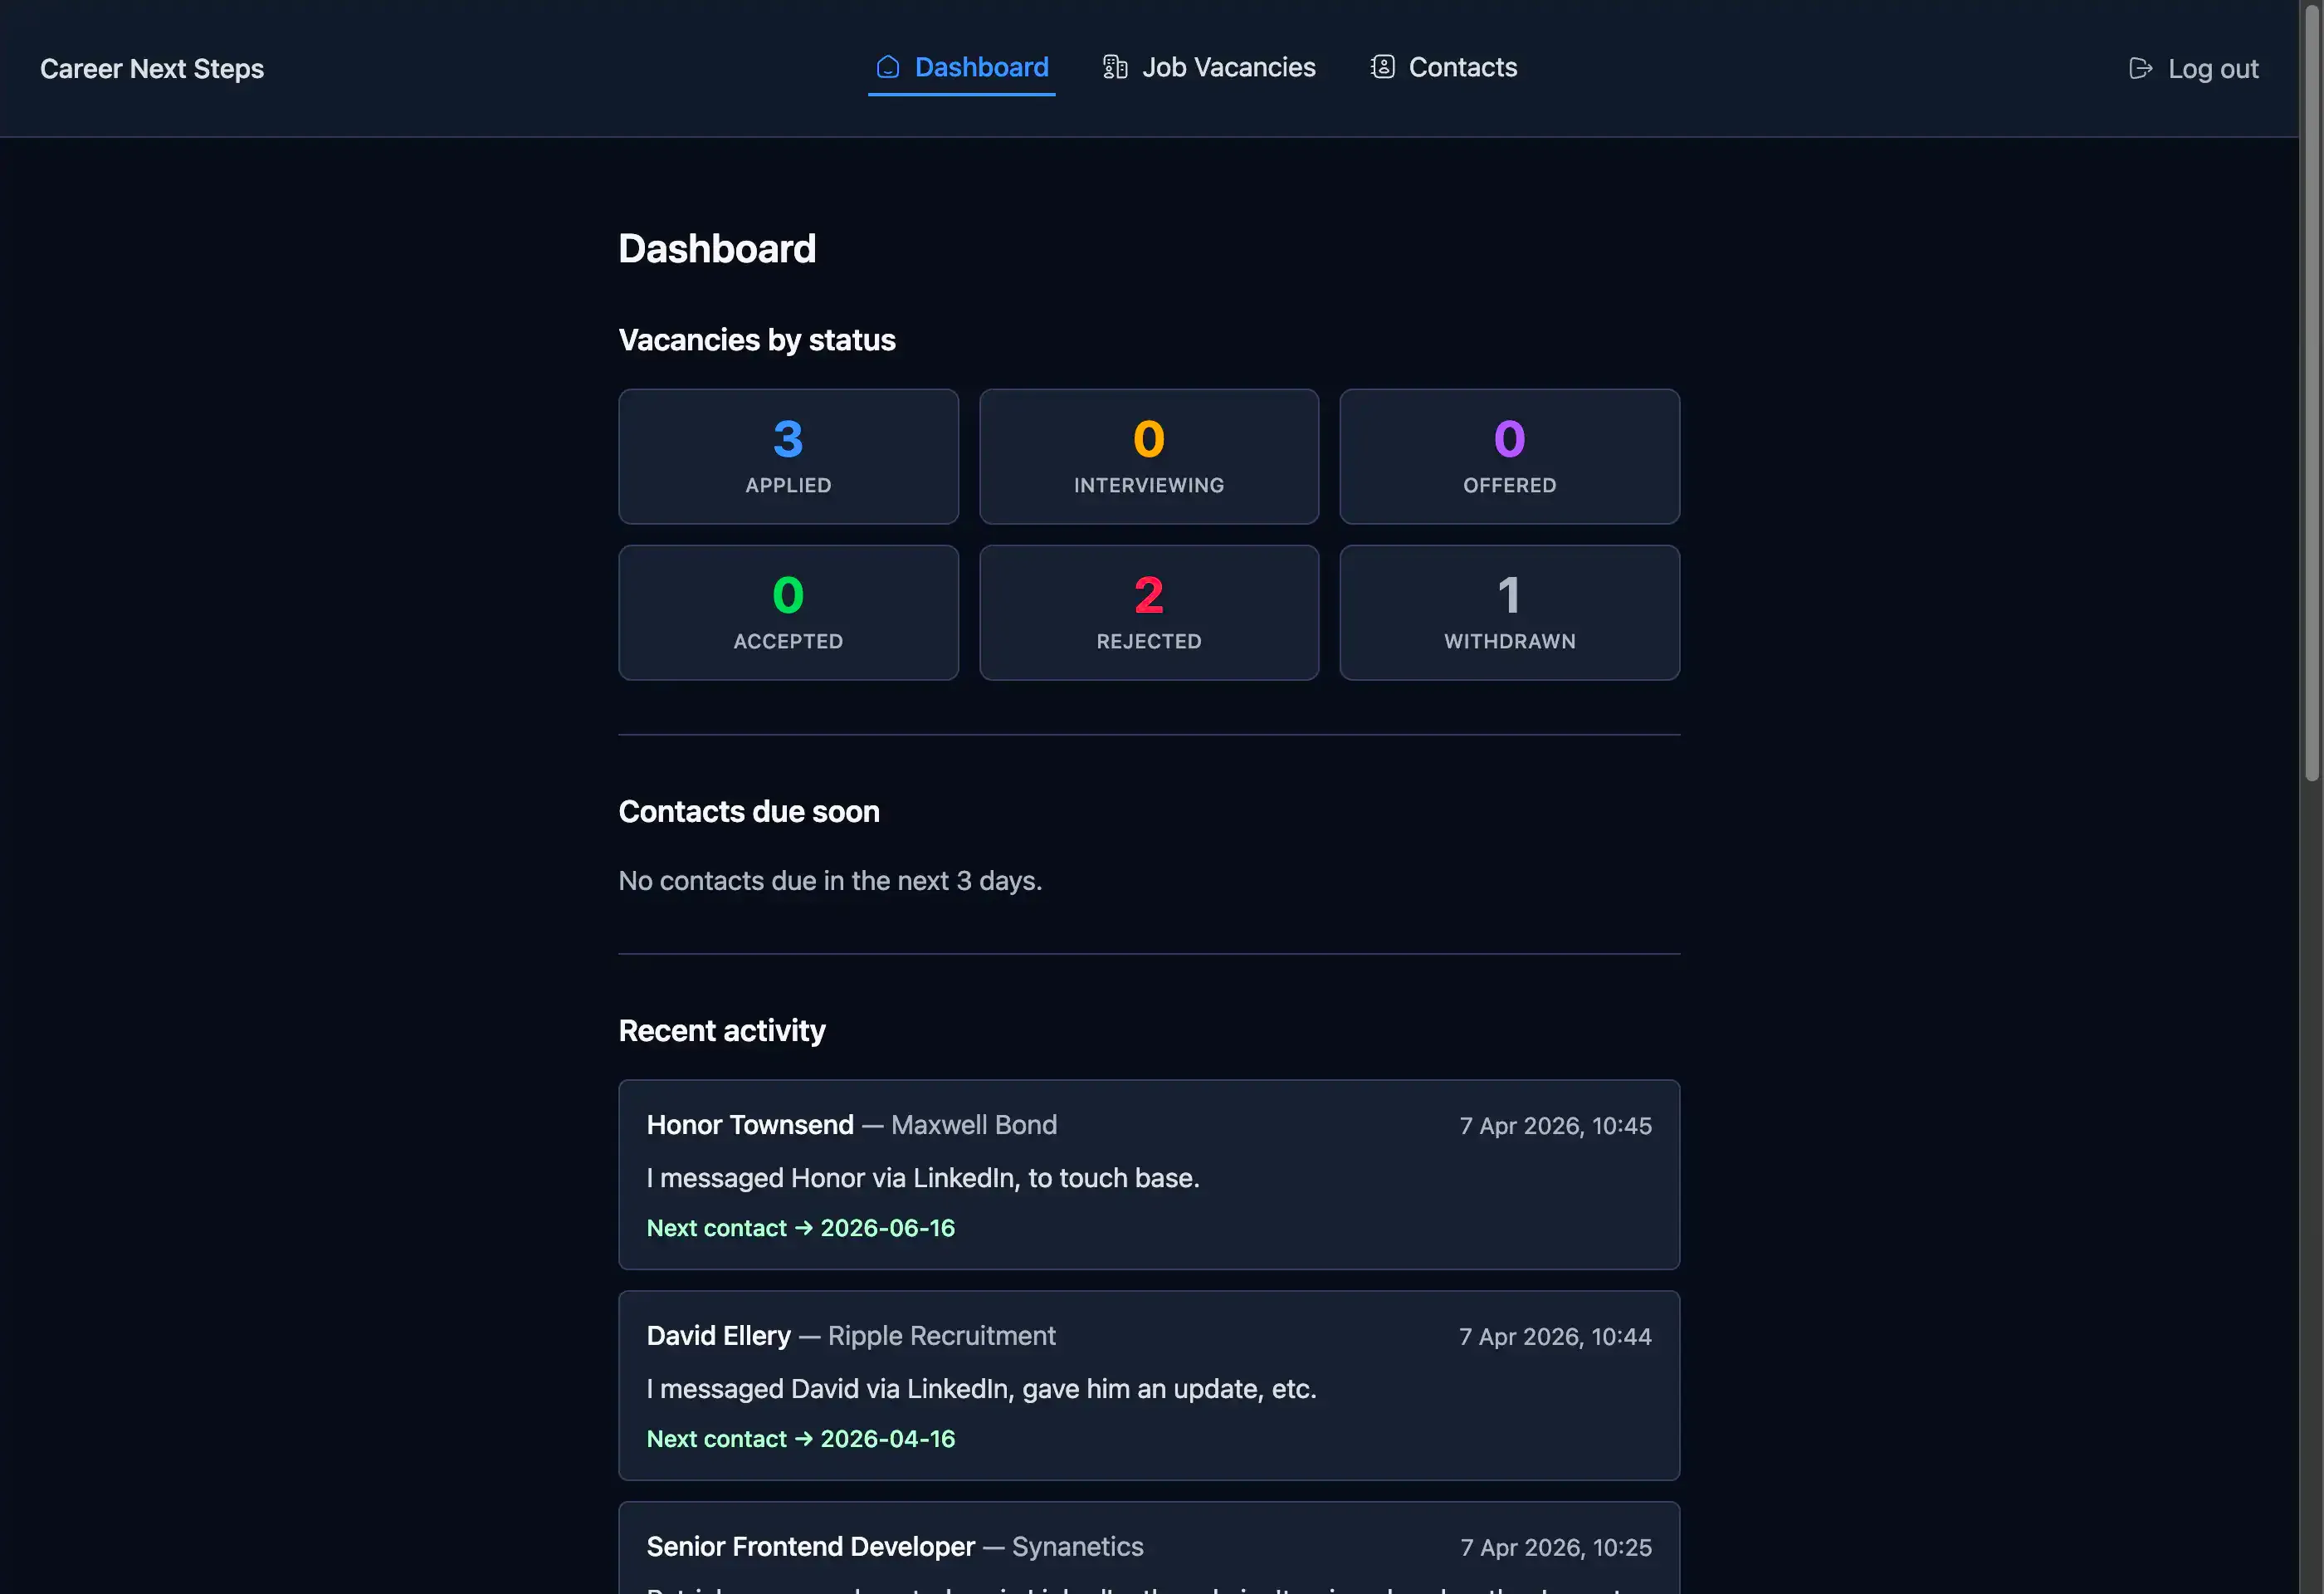Open the Applied vacancies card
Image resolution: width=2324 pixels, height=1594 pixels.
pyautogui.click(x=788, y=457)
